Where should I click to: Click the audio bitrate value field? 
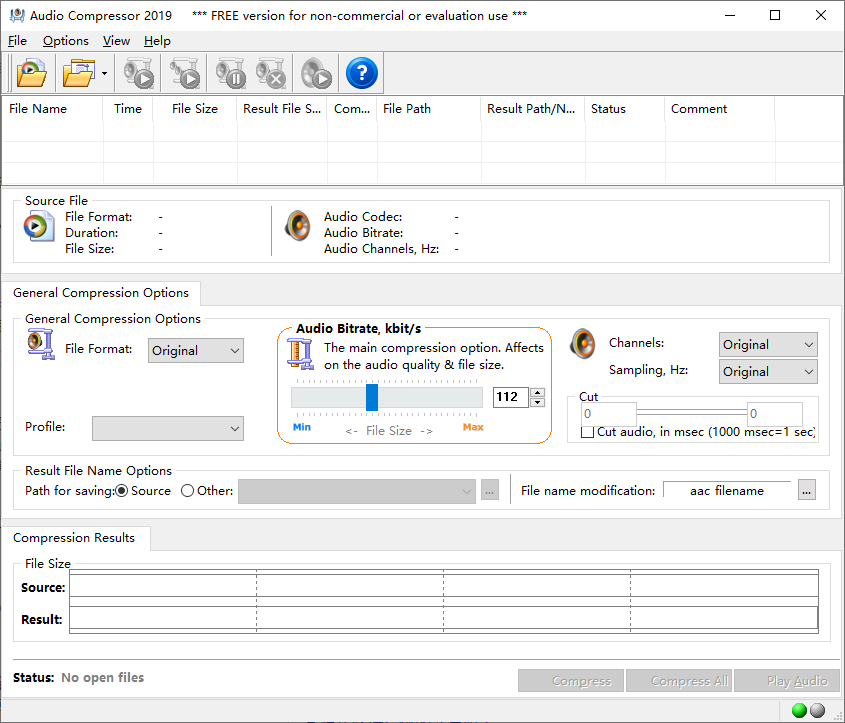pos(510,397)
